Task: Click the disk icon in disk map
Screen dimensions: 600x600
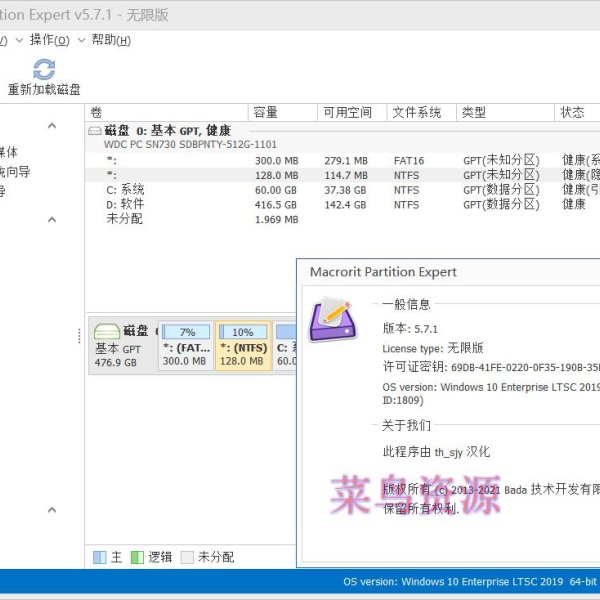Action: pos(105,331)
